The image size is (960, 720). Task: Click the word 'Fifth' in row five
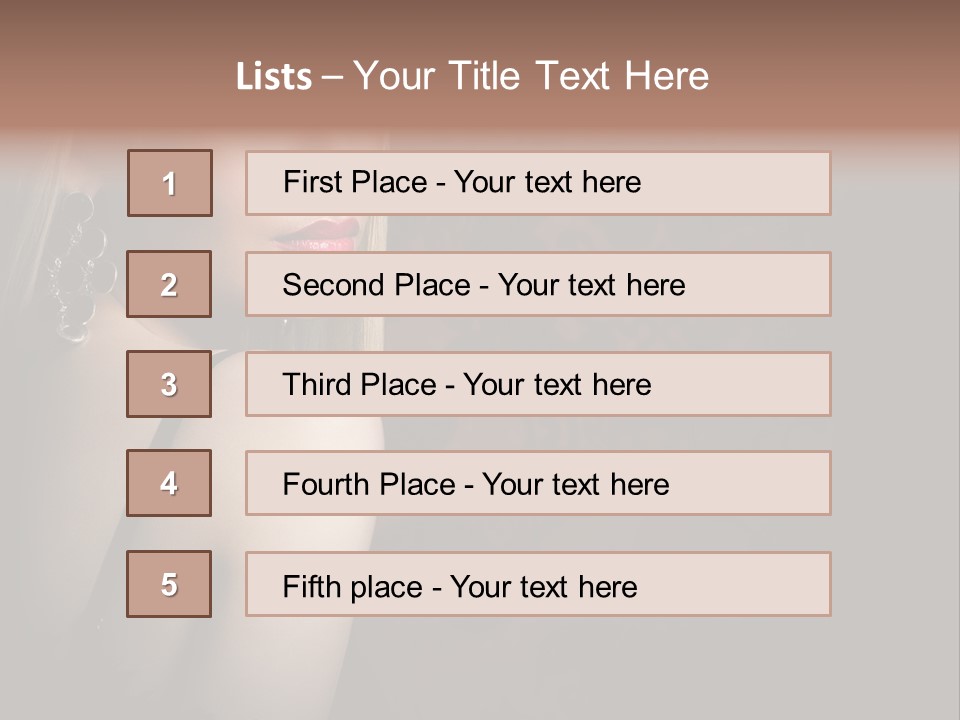(x=311, y=587)
